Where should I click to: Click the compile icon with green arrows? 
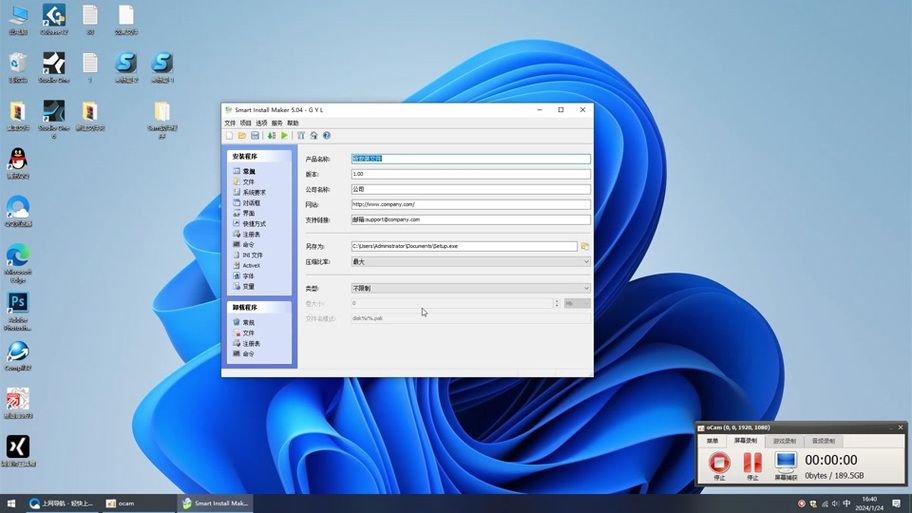(272, 136)
